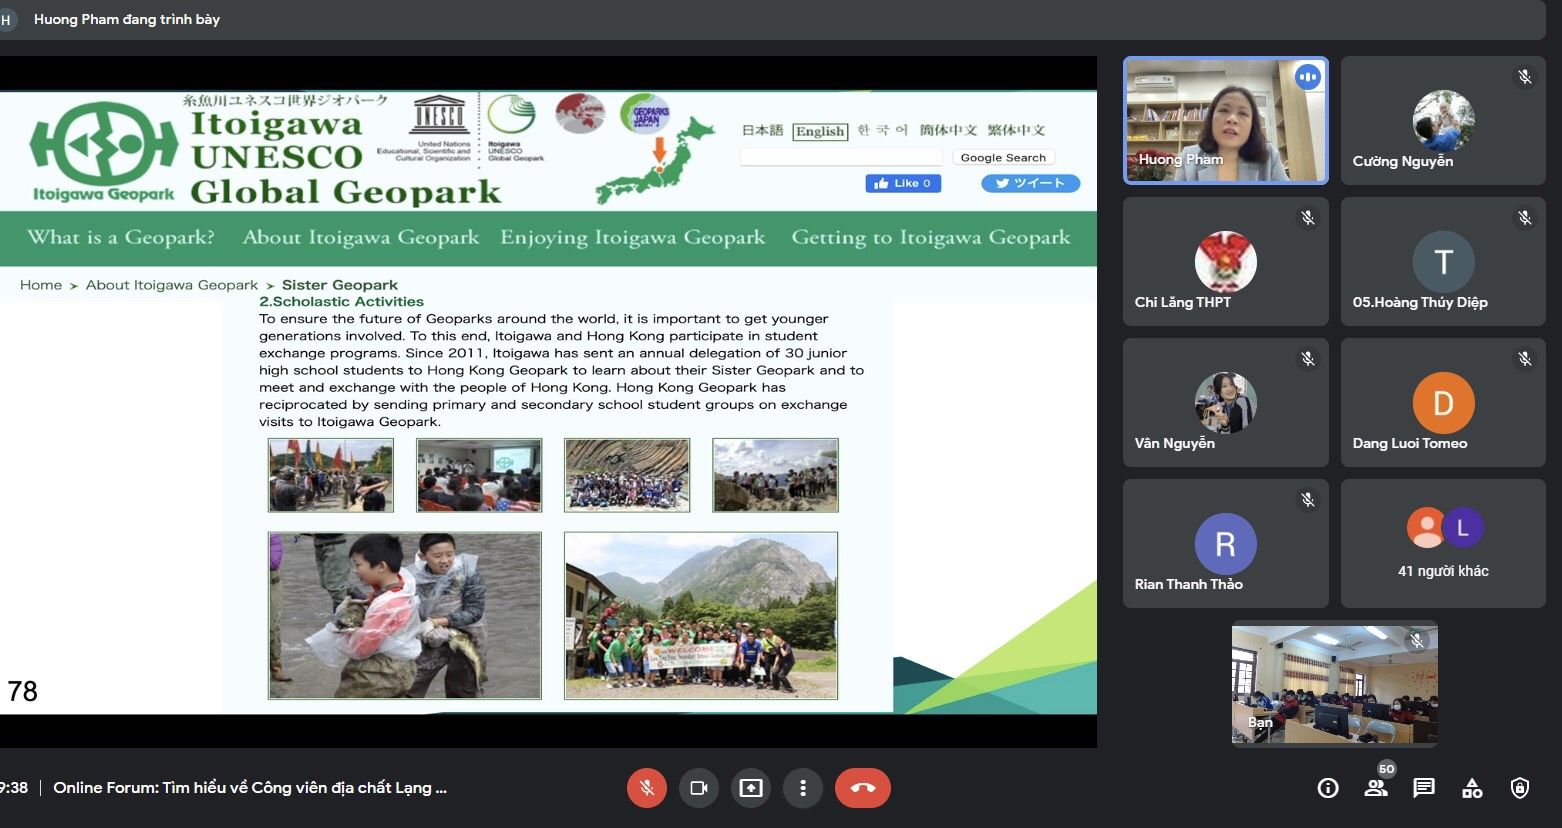1562x828 pixels.
Task: Toggle the camera button
Action: 699,788
